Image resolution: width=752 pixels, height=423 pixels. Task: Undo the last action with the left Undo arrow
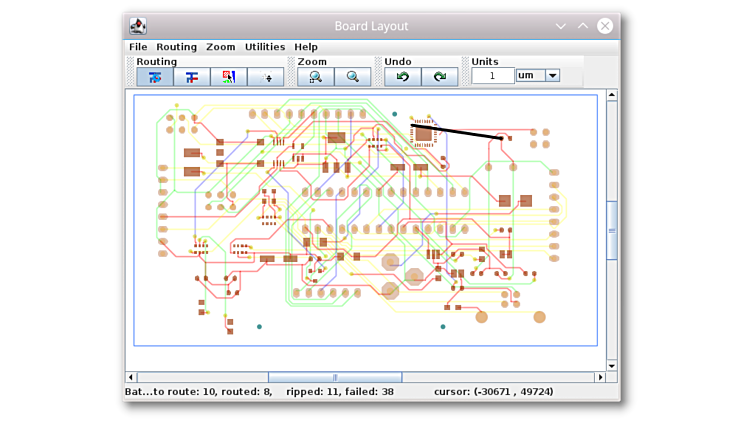(x=402, y=77)
